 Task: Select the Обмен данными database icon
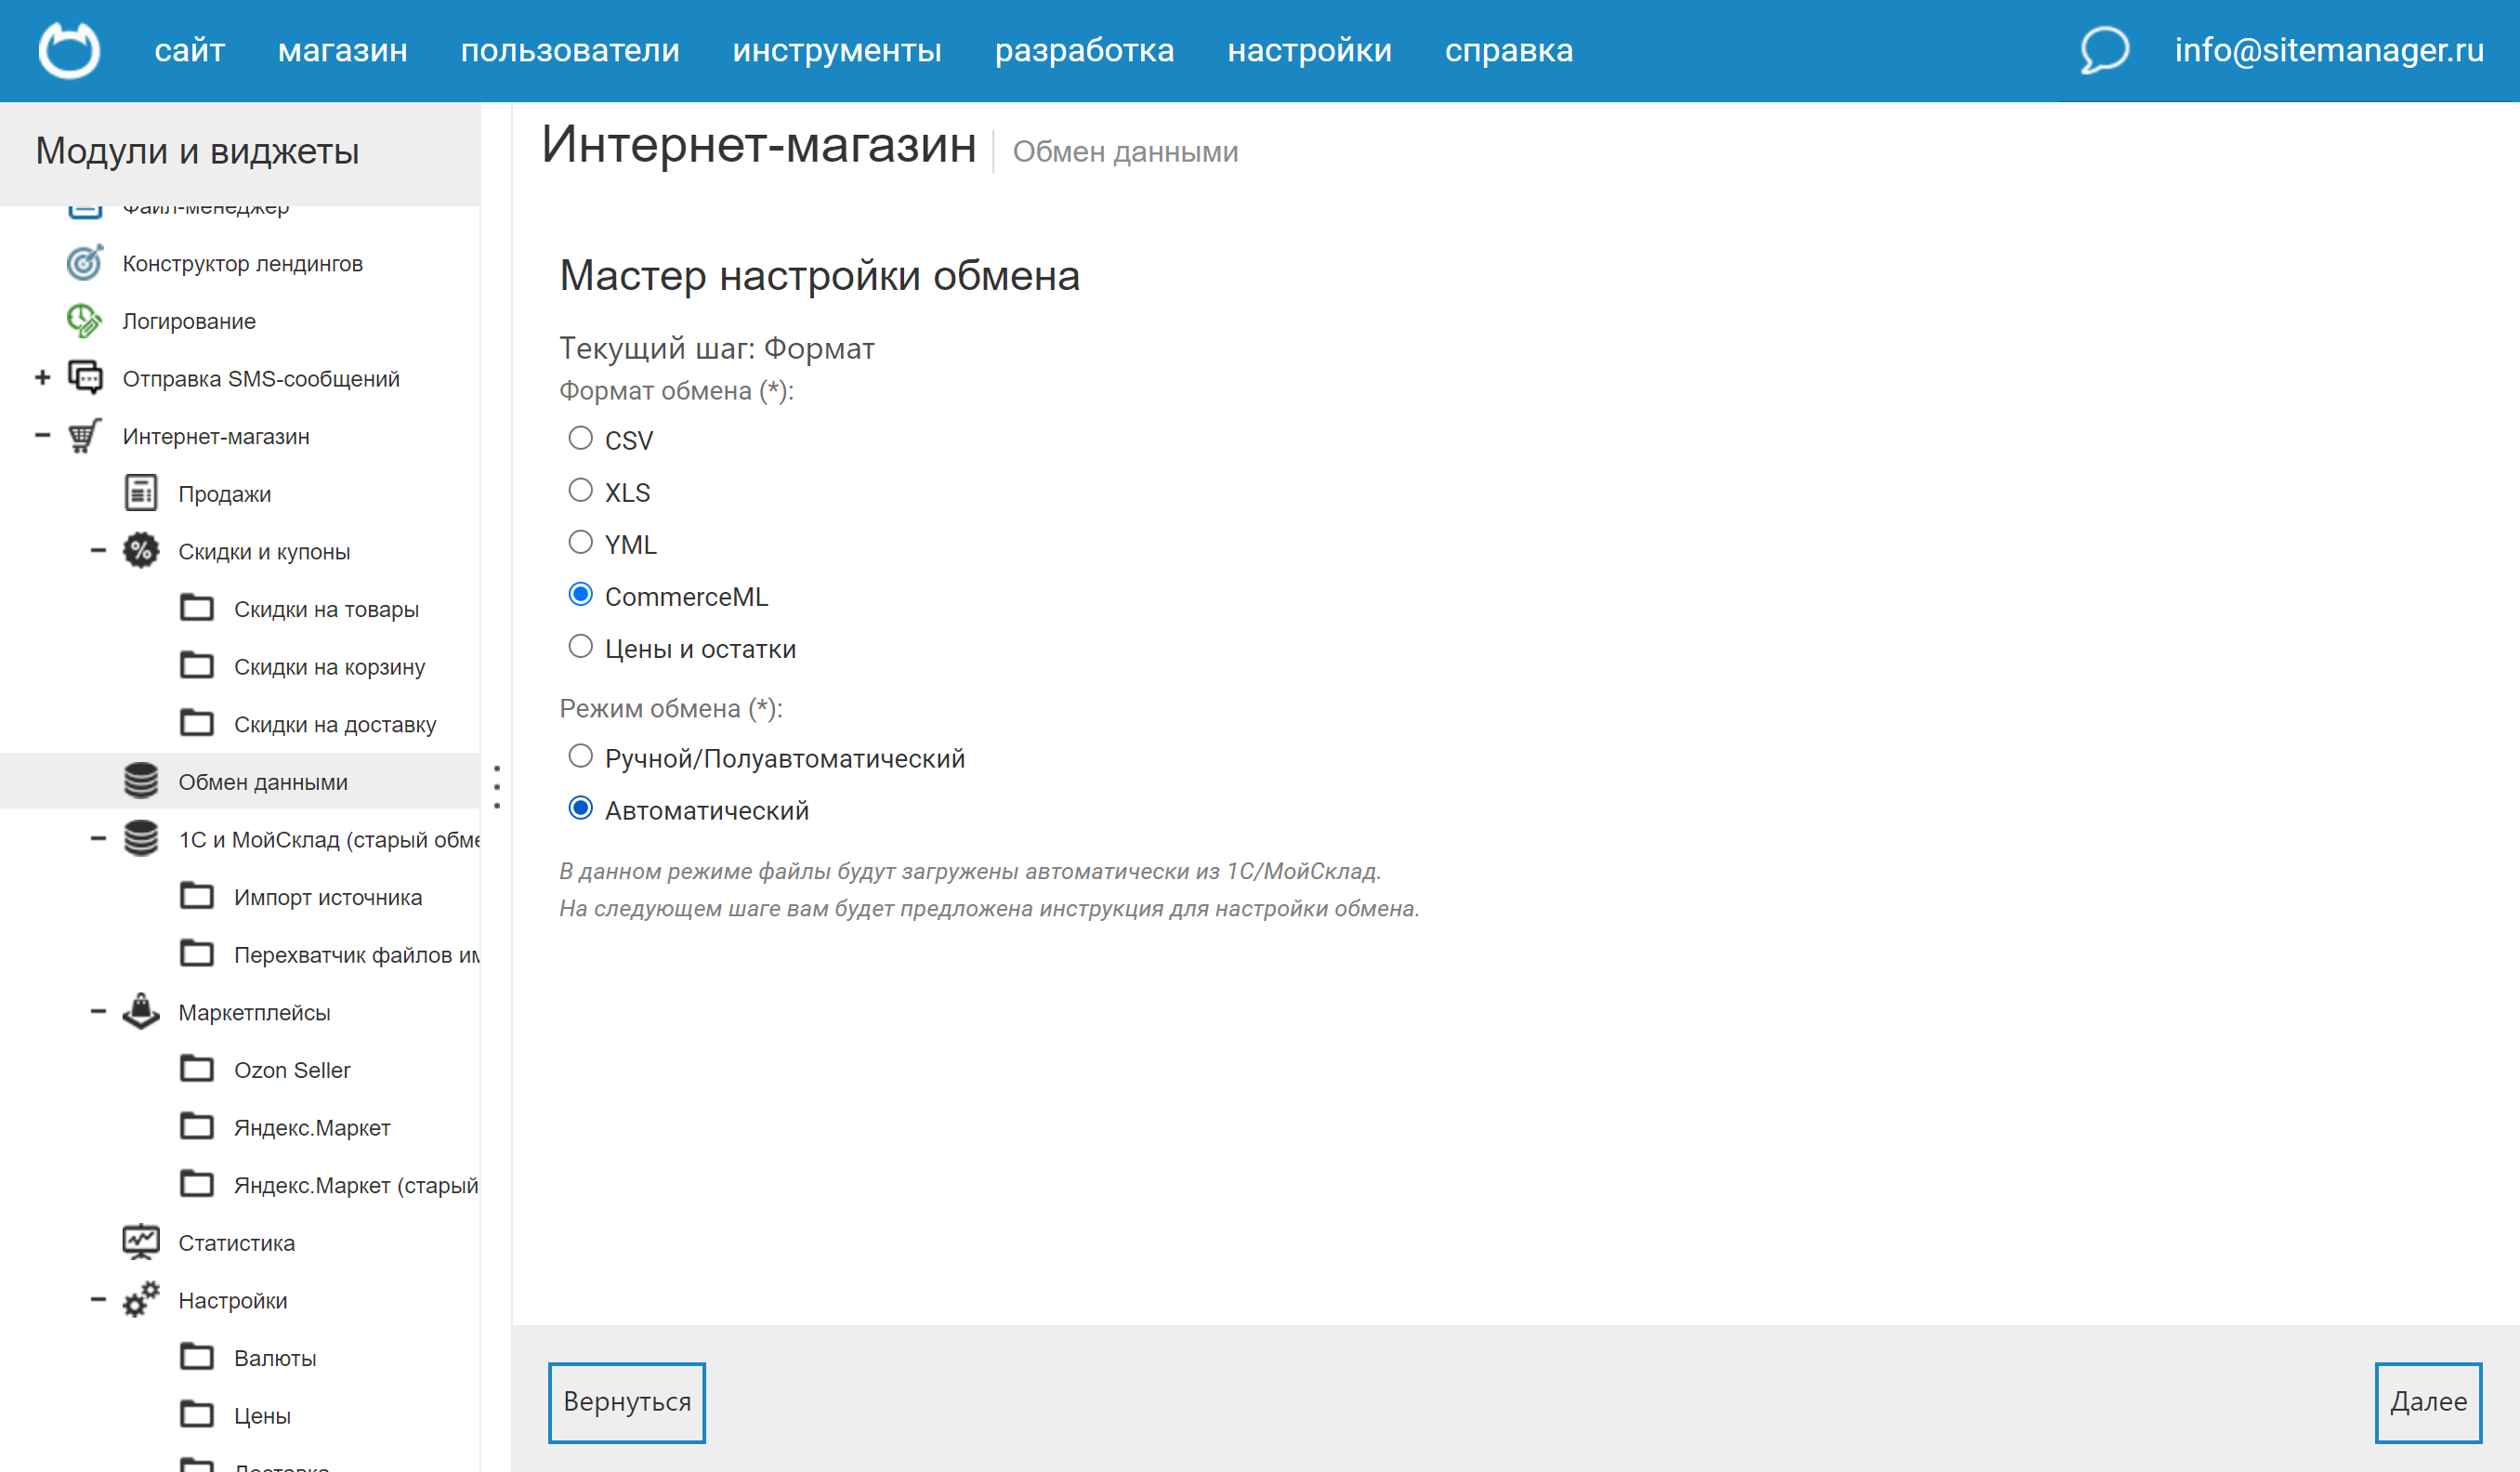pos(140,781)
